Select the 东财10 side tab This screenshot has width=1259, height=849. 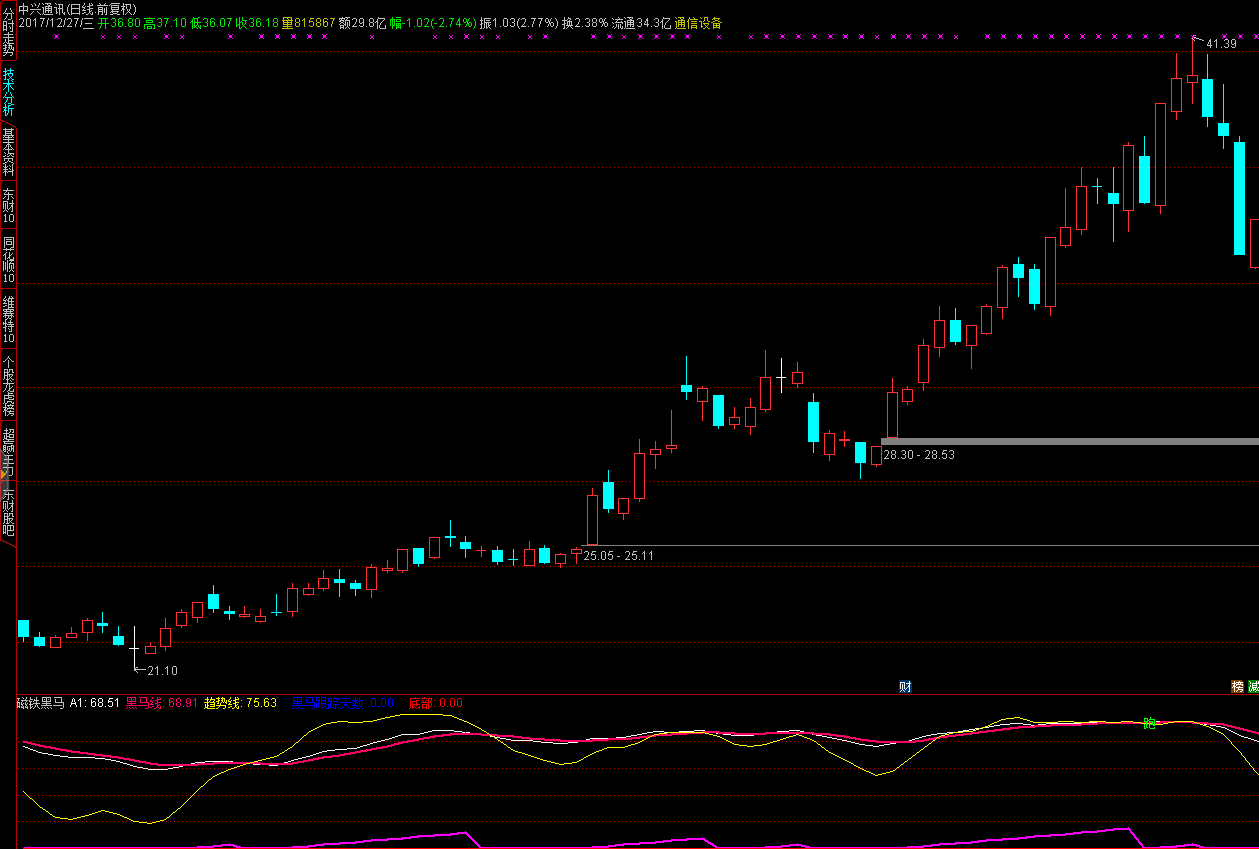tap(8, 205)
